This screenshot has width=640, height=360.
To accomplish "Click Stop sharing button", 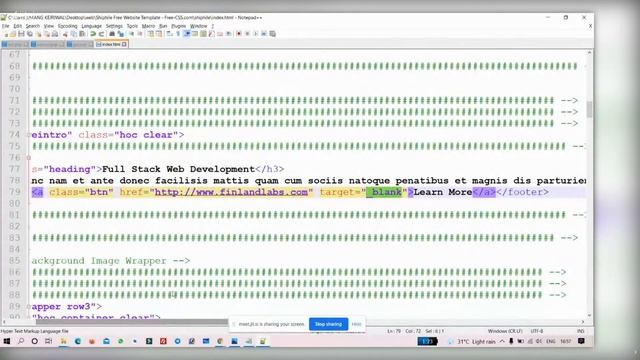I will click(329, 324).
